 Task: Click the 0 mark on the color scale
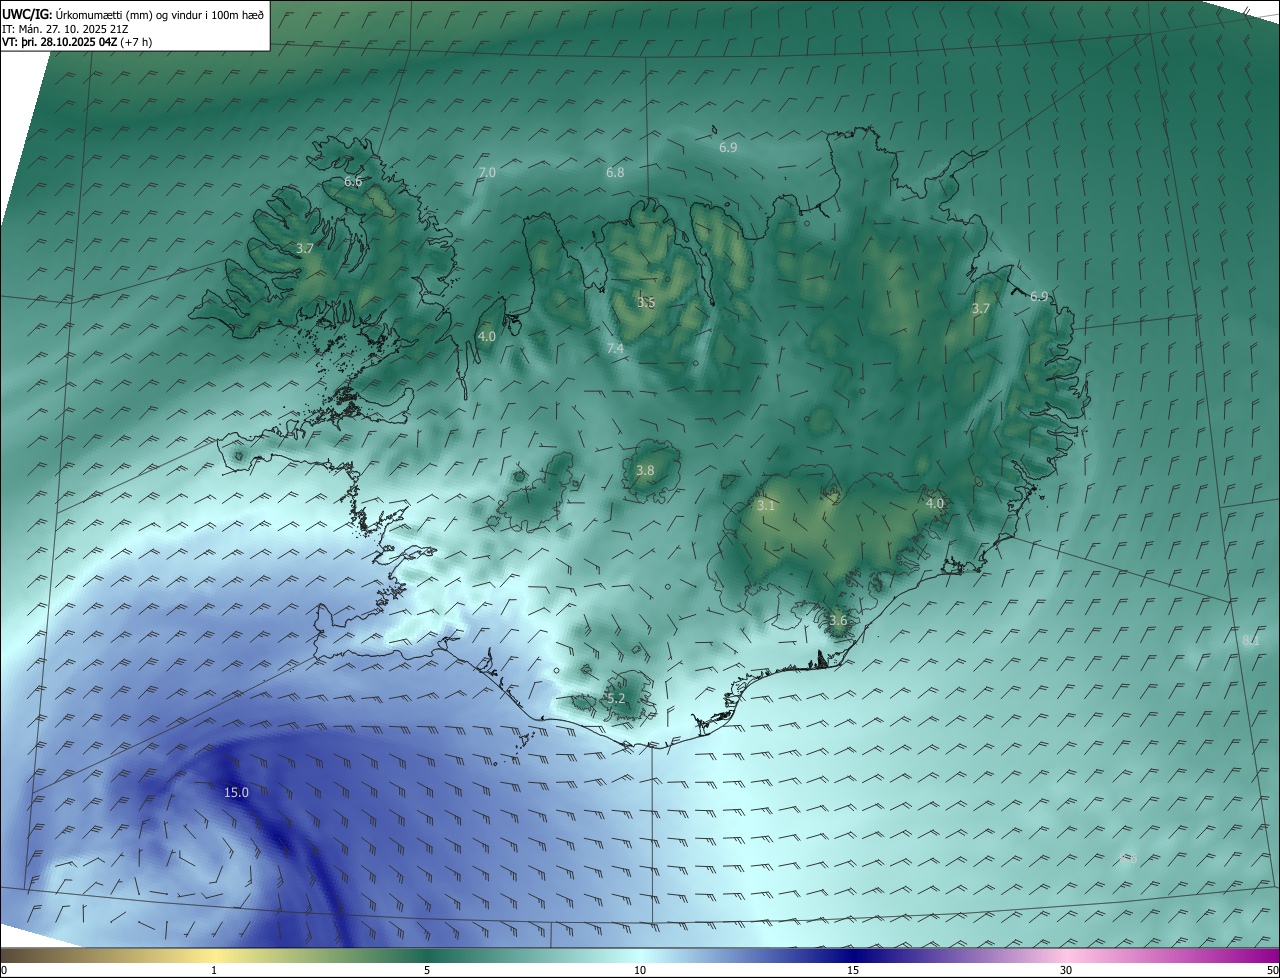click(x=4, y=970)
